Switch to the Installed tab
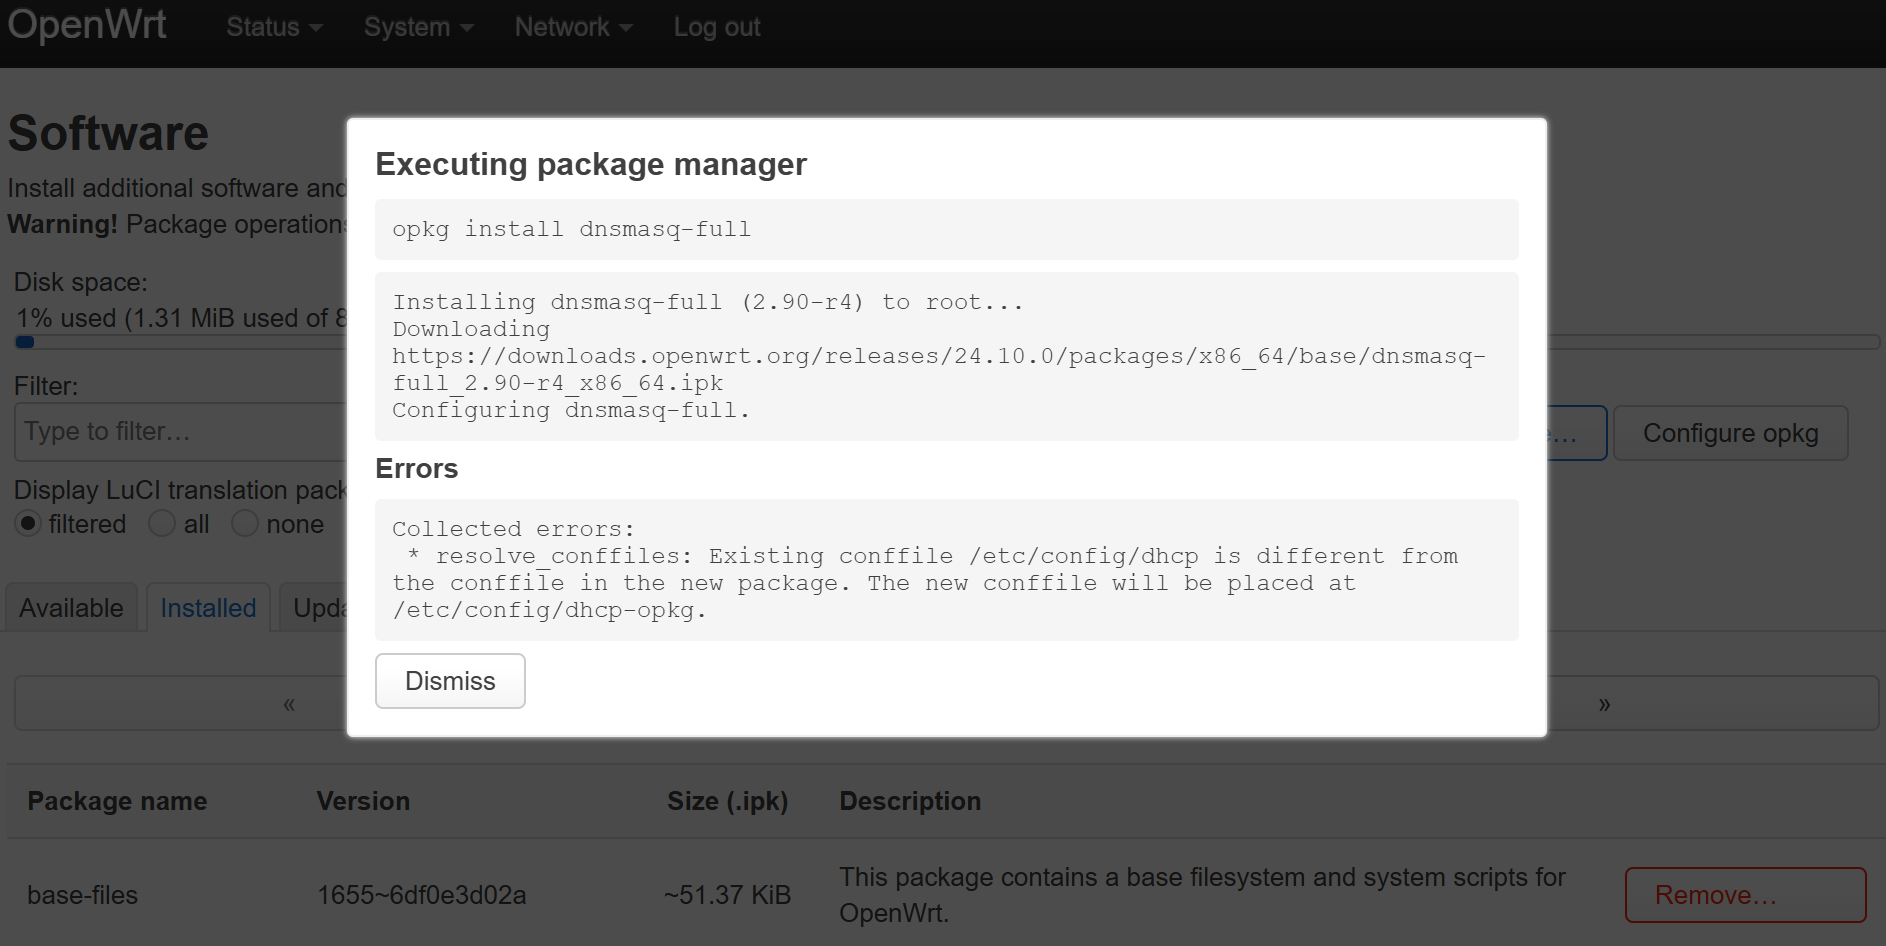 click(x=208, y=608)
